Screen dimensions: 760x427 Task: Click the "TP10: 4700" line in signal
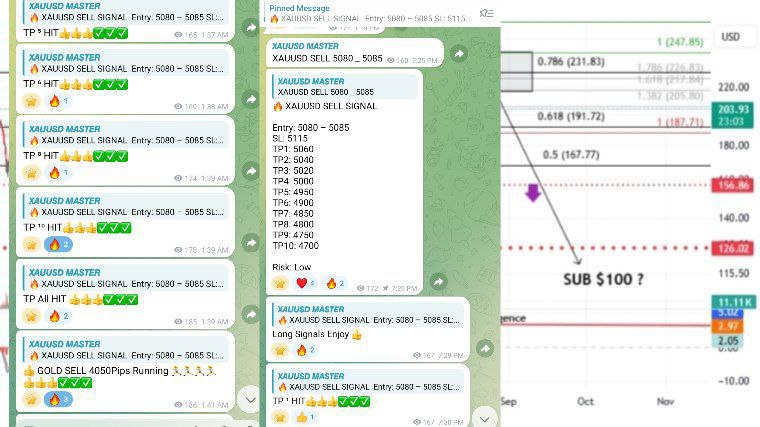point(296,246)
